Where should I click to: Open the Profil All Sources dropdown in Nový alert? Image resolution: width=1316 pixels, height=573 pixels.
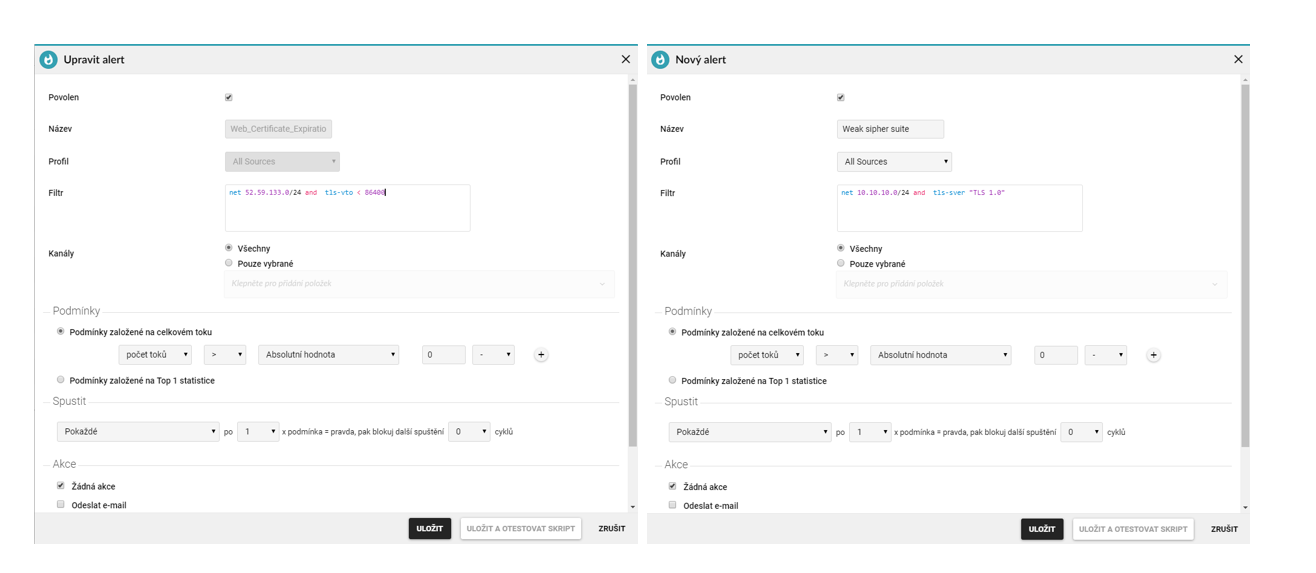click(894, 161)
